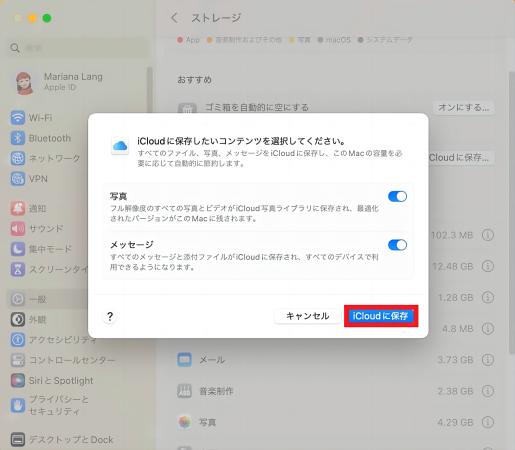
Task: Open Wi-Fi settings icon in sidebar
Action: (18, 118)
